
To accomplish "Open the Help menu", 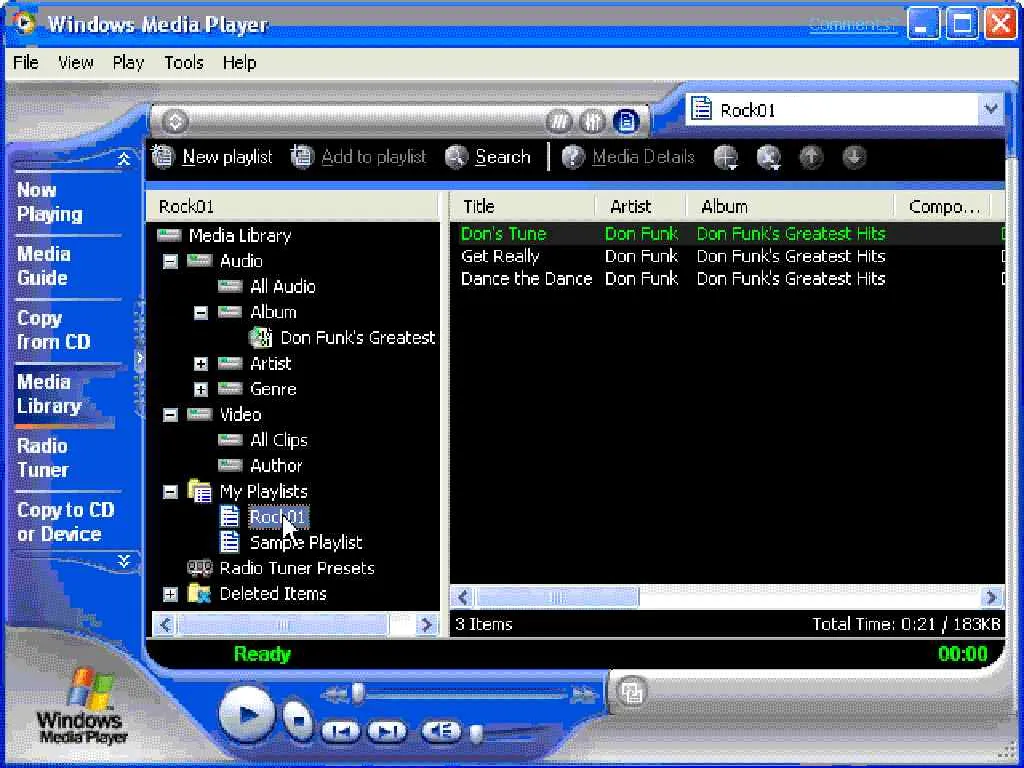I will click(x=239, y=63).
